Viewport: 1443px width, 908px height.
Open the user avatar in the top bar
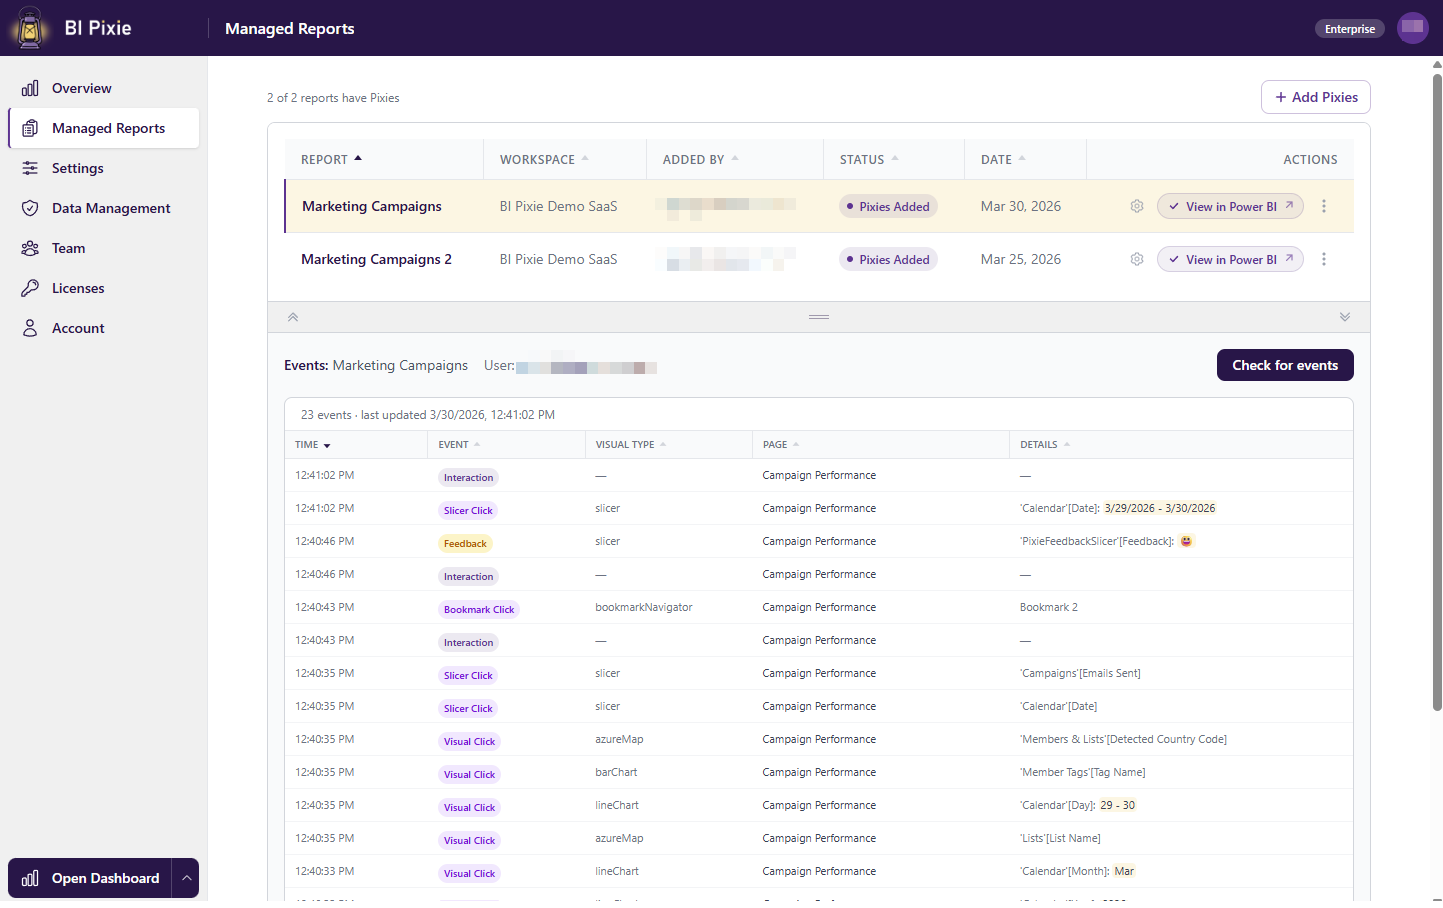coord(1413,28)
